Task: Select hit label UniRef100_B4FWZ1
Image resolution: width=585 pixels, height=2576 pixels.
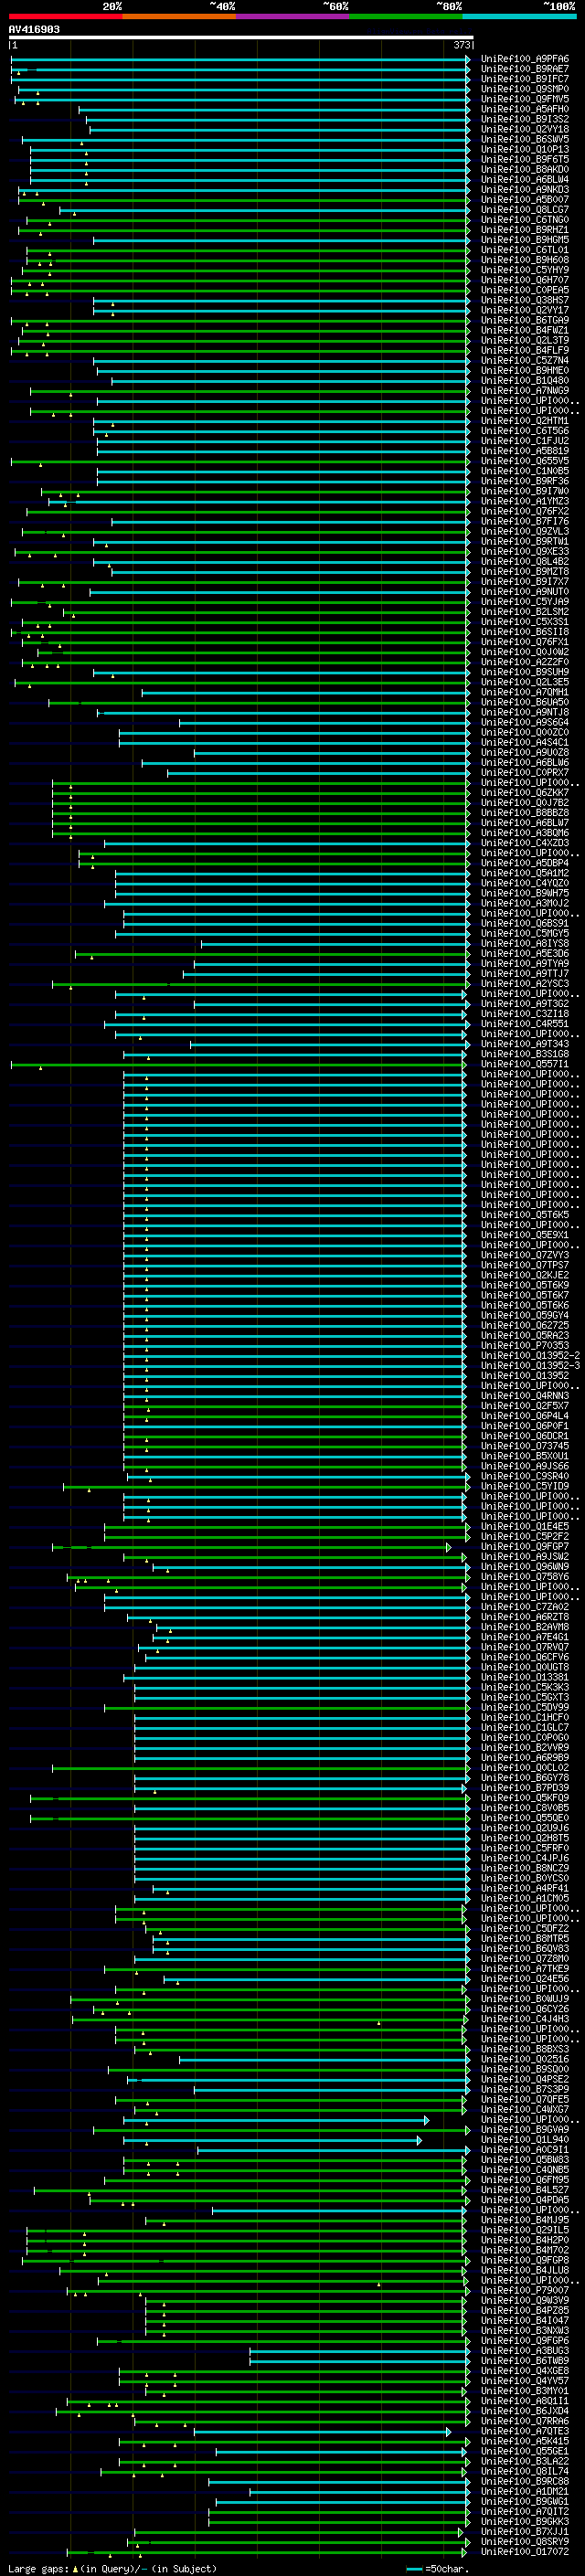Action: click(525, 330)
